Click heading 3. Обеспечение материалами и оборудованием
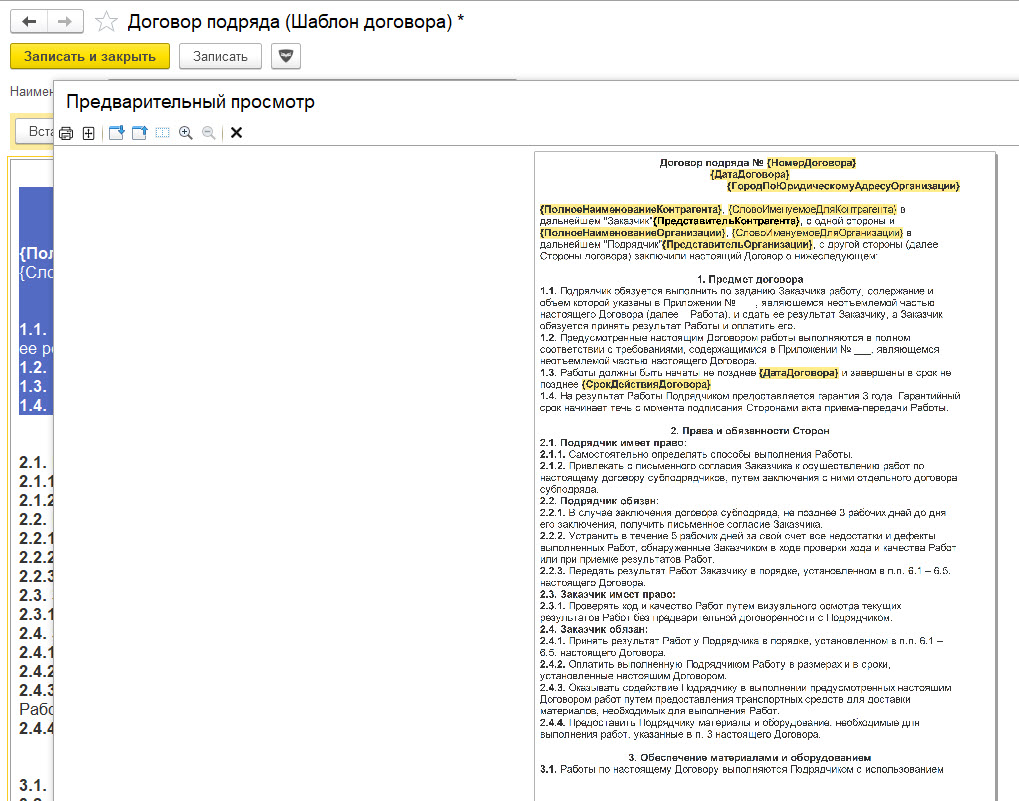The width and height of the screenshot is (1019, 801). click(749, 757)
